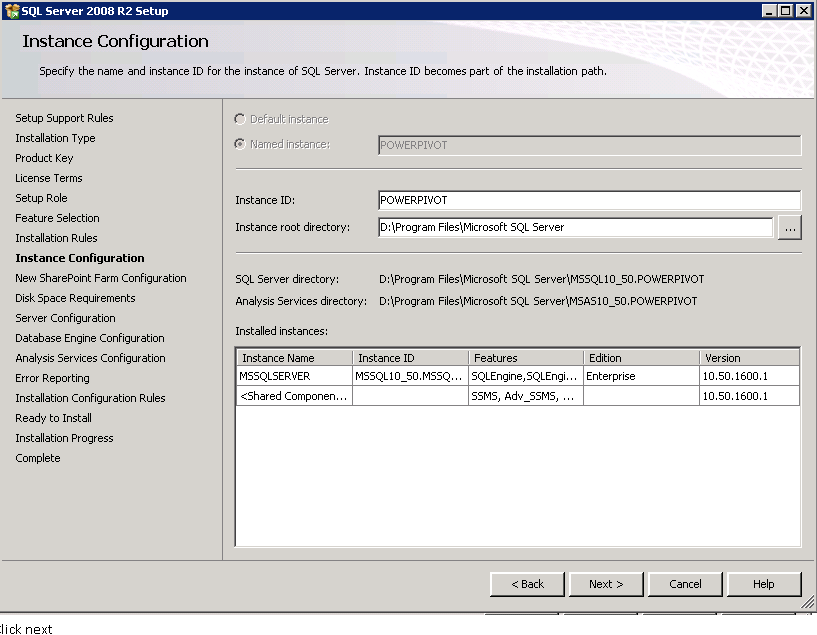The width and height of the screenshot is (817, 635).
Task: Select the MSSQLSERVER instance row
Action: coord(518,376)
